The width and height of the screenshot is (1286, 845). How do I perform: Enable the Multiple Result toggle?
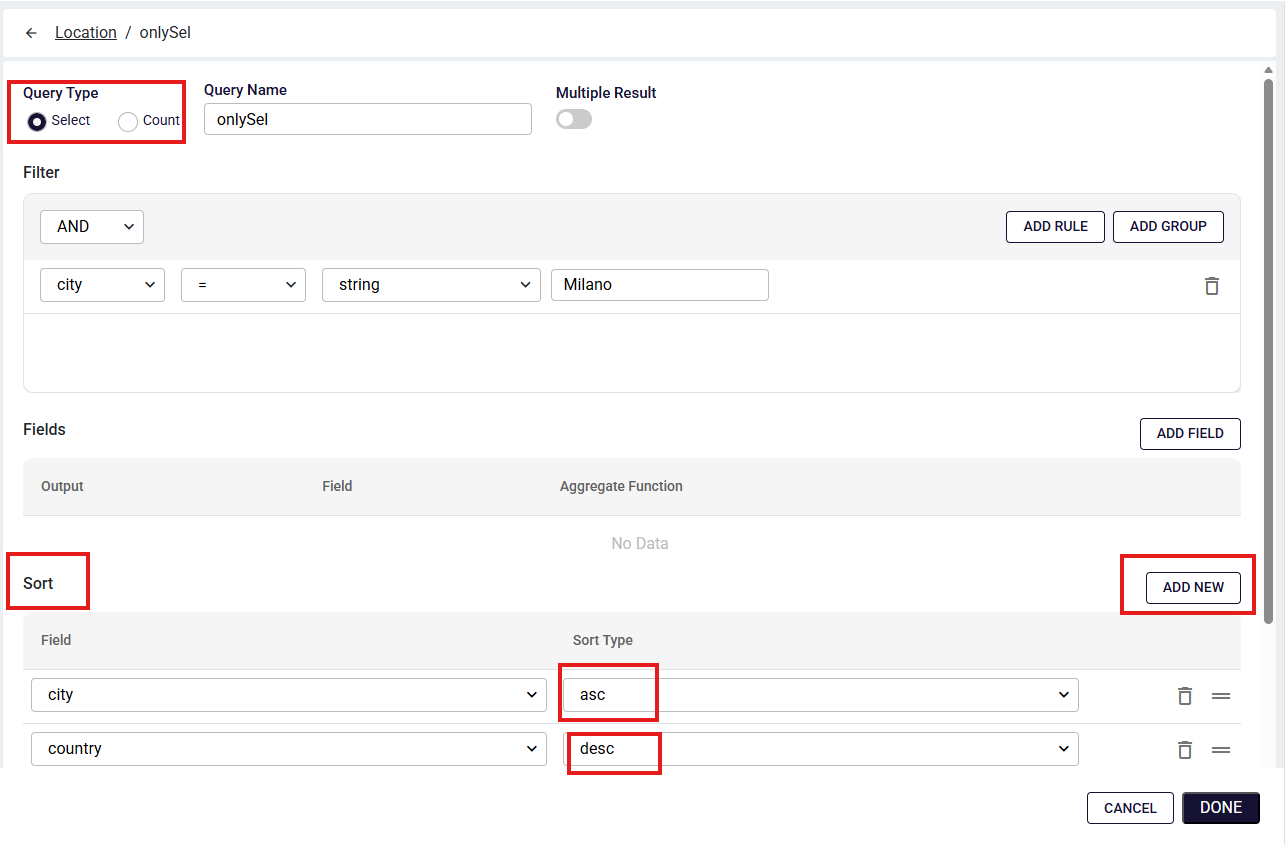pyautogui.click(x=573, y=119)
